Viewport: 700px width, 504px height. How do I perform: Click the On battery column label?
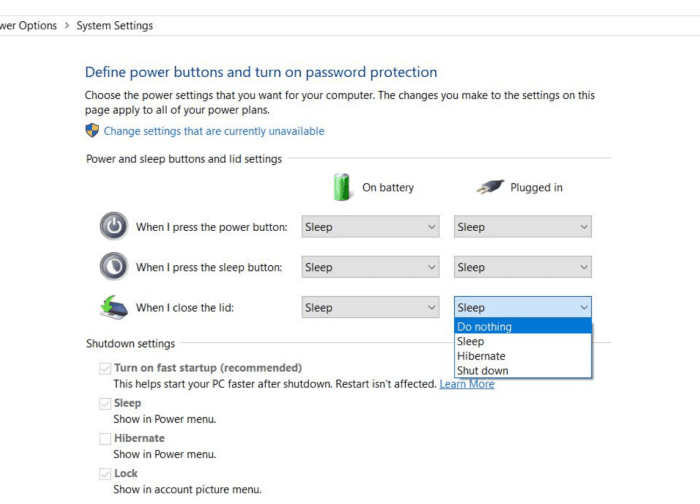click(388, 187)
